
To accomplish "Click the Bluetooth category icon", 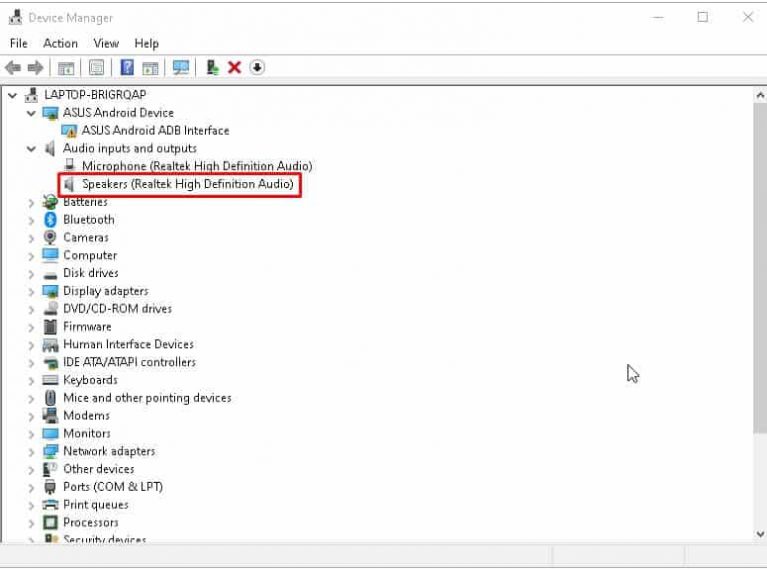I will (x=50, y=220).
